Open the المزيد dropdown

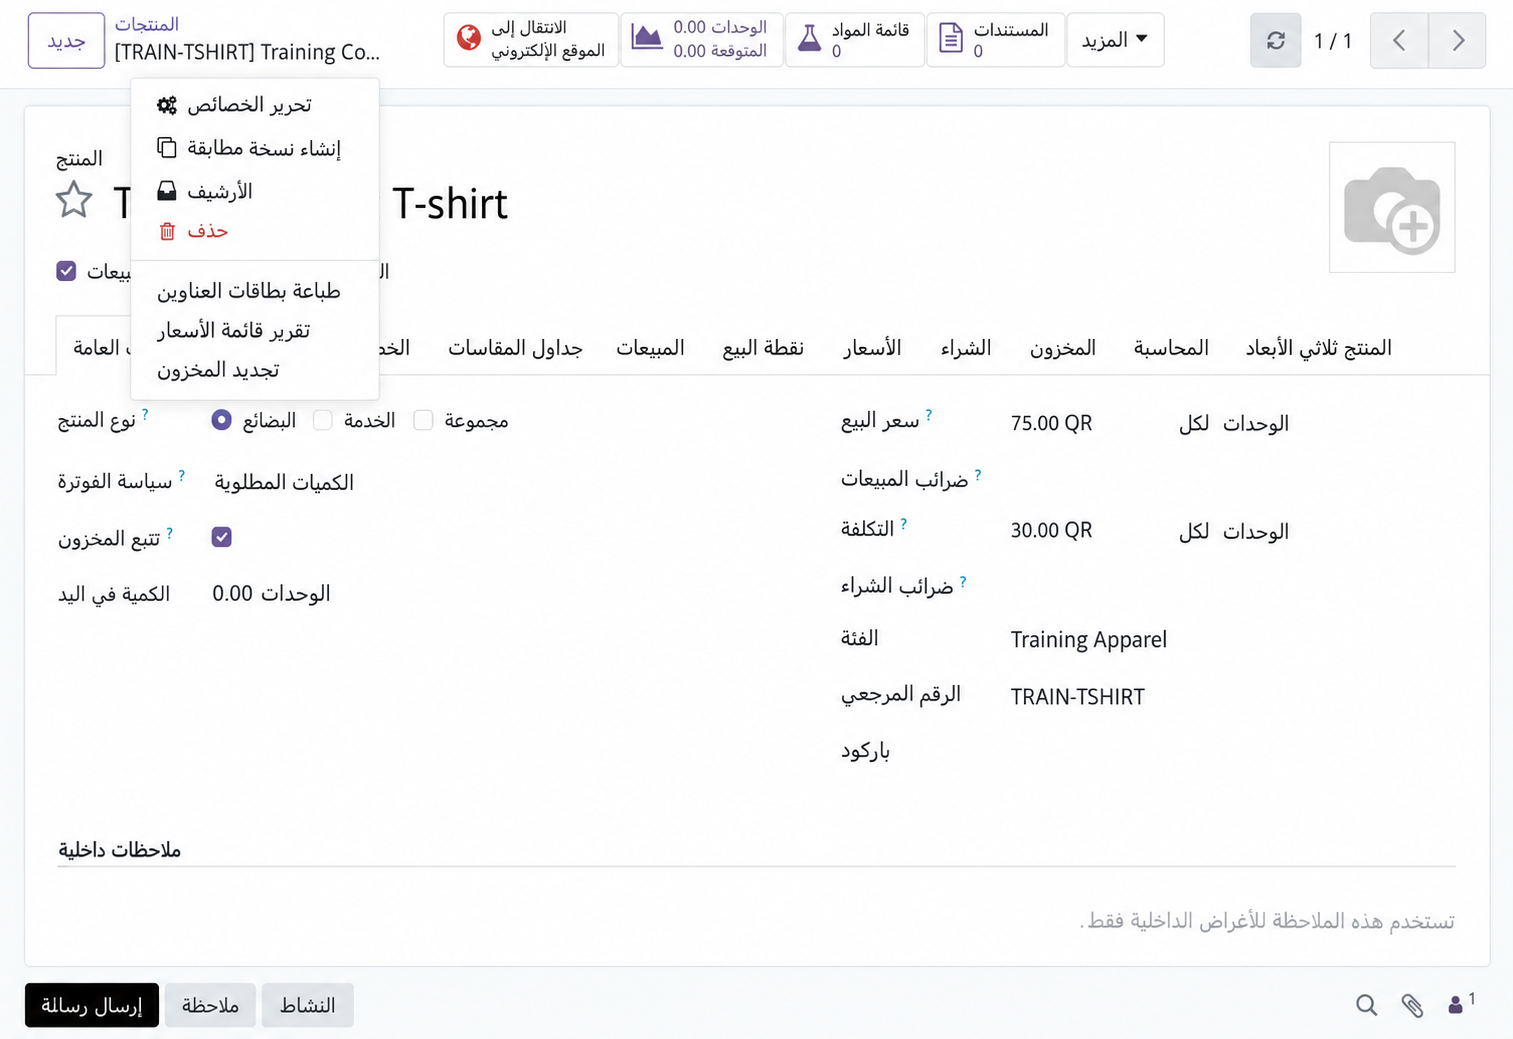(1115, 40)
